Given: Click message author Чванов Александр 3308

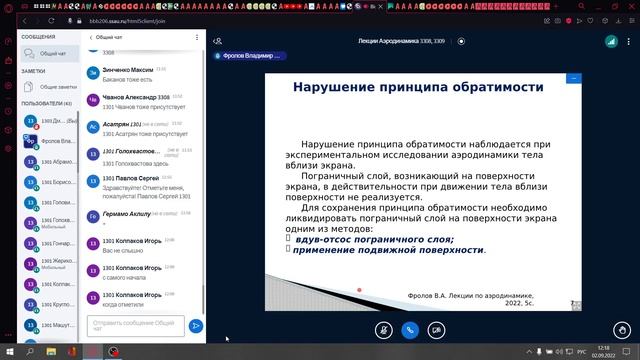Looking at the screenshot, I should pyautogui.click(x=136, y=97).
